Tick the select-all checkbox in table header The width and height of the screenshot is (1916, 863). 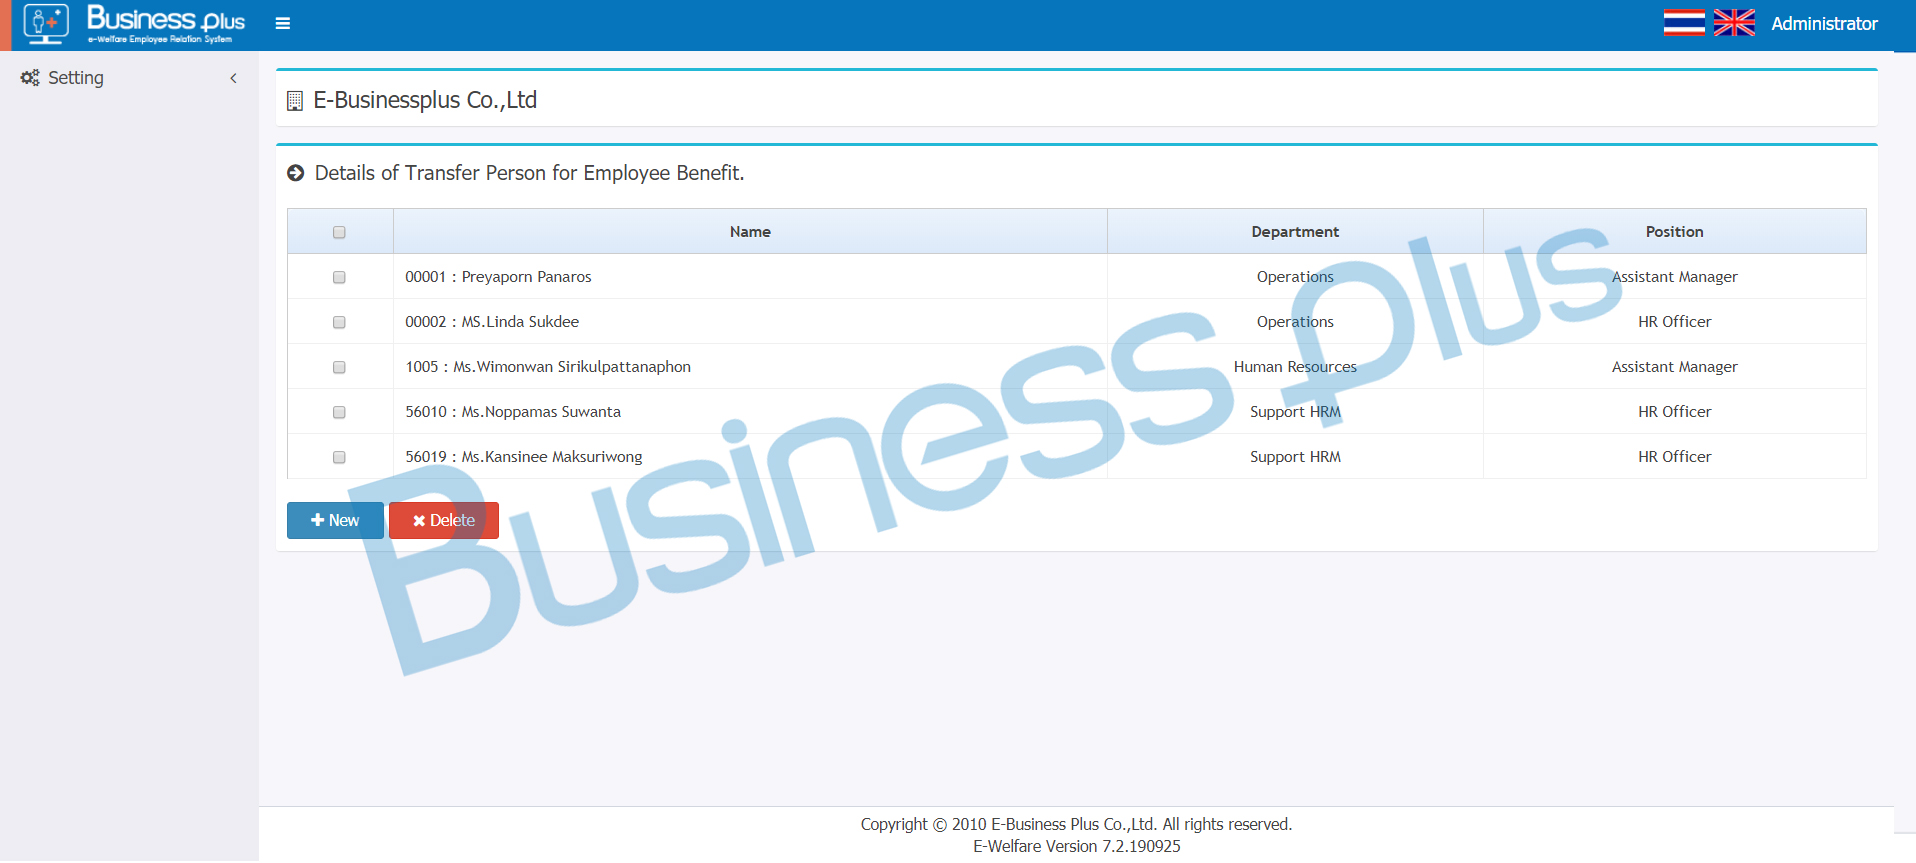[339, 232]
